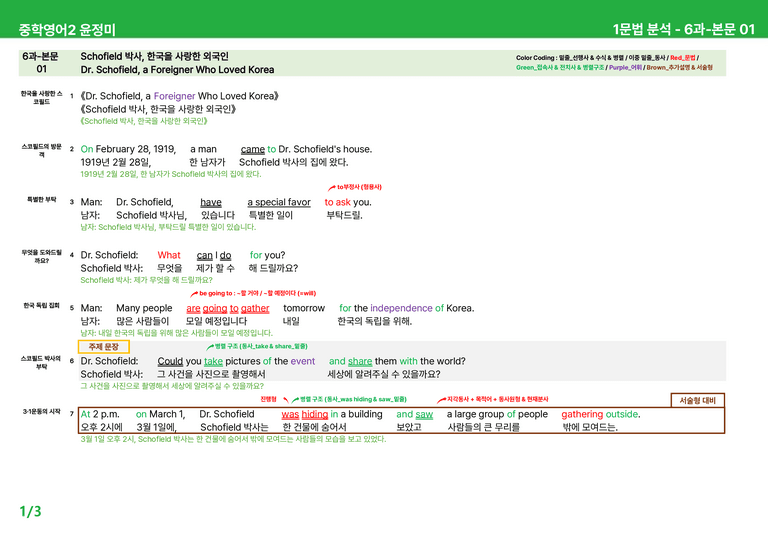The image size is (768, 543).
Task: Click the green underlined verb "take"
Action: coord(214,361)
